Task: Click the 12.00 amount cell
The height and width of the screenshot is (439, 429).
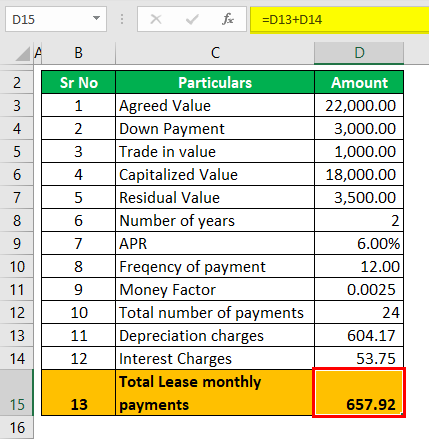Action: tap(359, 266)
